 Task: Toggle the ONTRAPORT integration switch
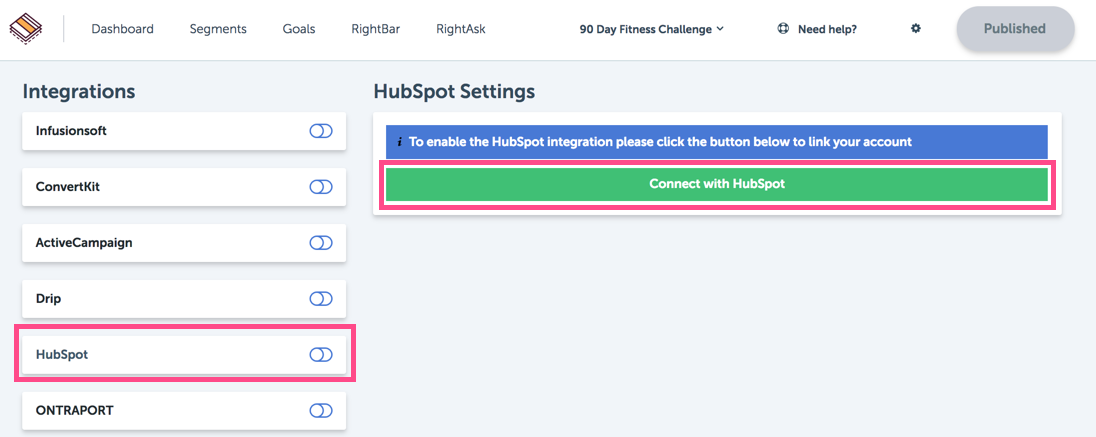click(321, 410)
